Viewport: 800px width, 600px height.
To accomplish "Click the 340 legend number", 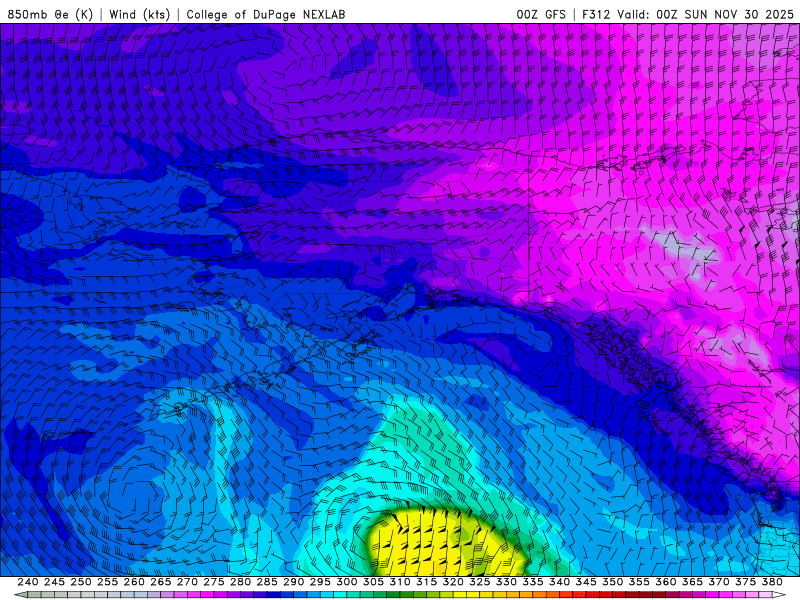I will click(559, 582).
